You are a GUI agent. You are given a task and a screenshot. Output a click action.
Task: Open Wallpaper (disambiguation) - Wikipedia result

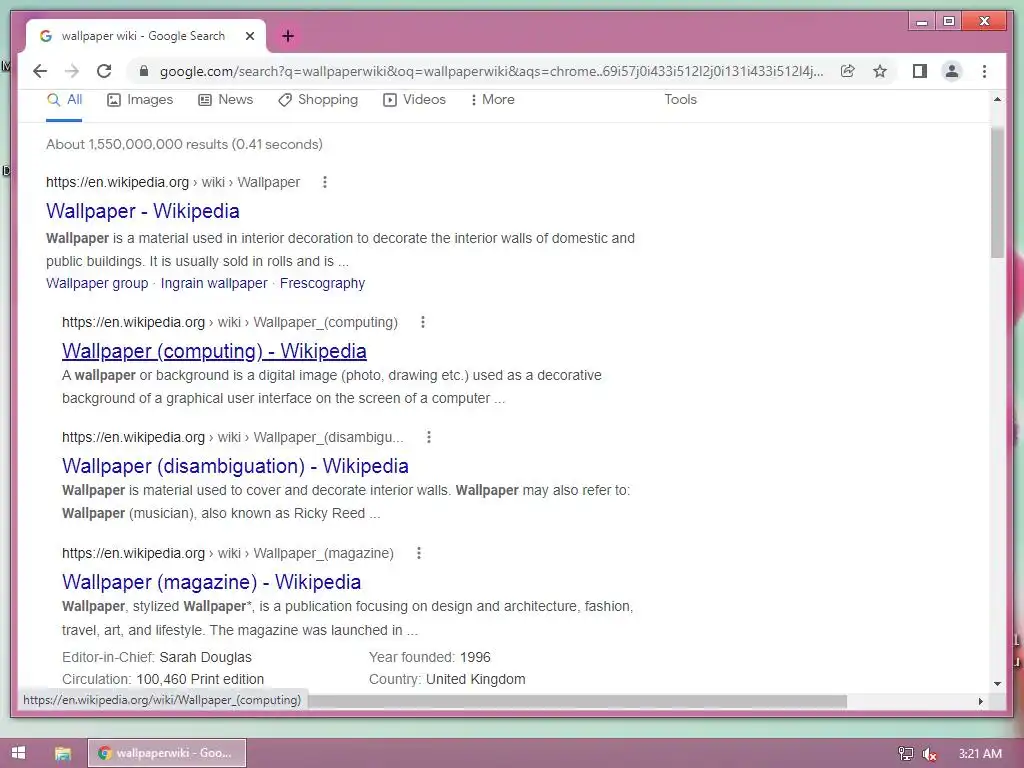coord(235,466)
